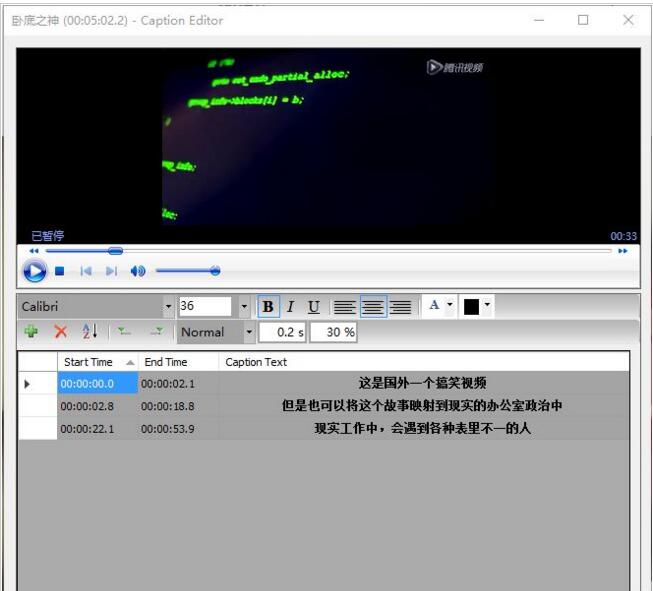
Task: Click the Play button
Action: 35,271
